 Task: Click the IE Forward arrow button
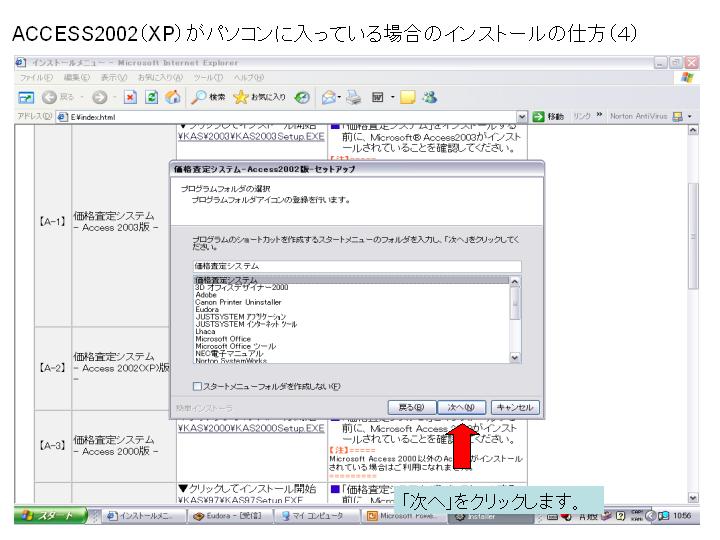click(x=99, y=97)
